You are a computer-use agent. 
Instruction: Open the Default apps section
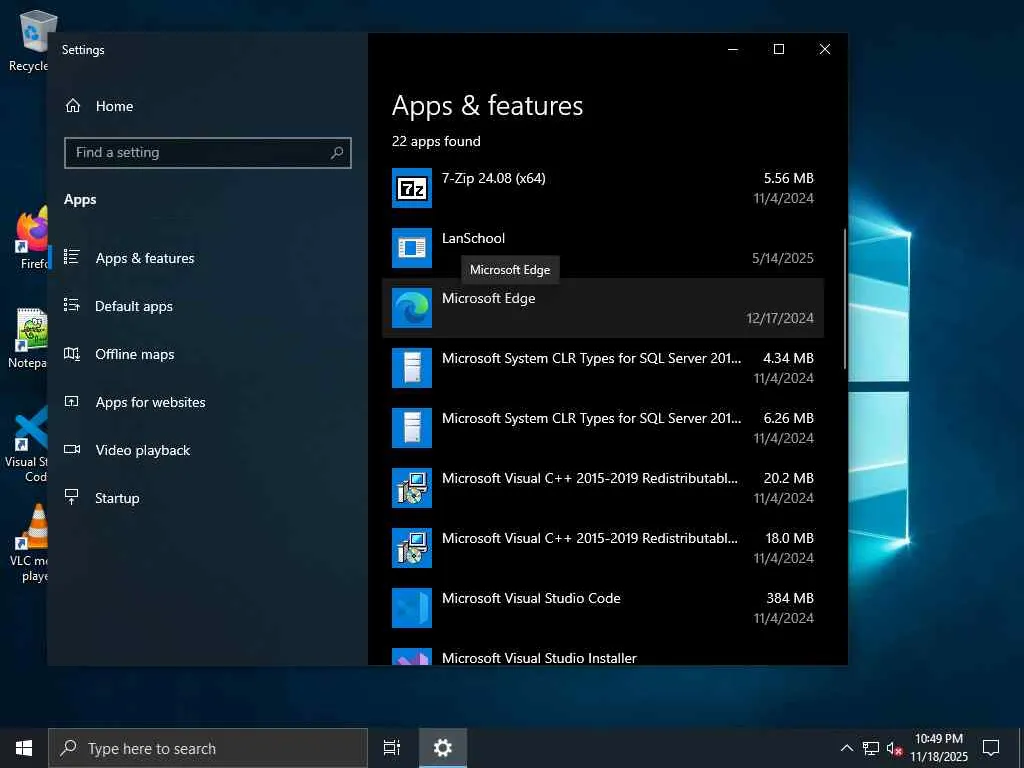point(133,306)
